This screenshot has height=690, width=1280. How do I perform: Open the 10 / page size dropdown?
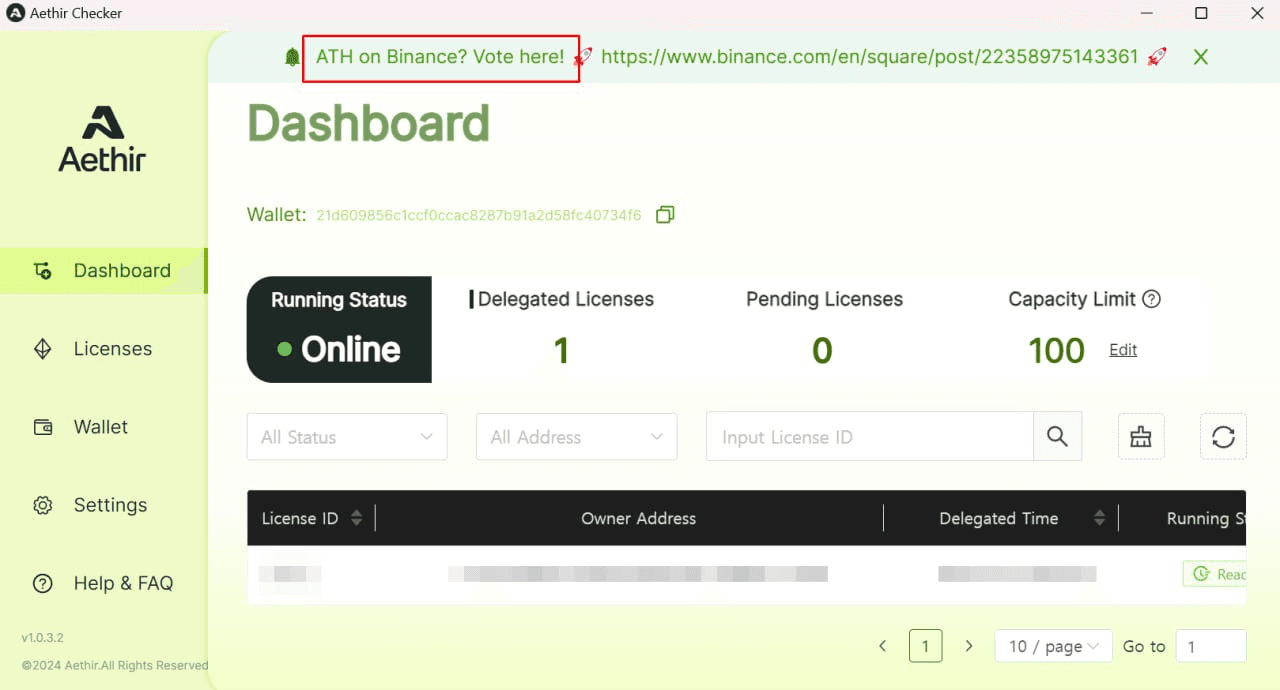(x=1054, y=646)
